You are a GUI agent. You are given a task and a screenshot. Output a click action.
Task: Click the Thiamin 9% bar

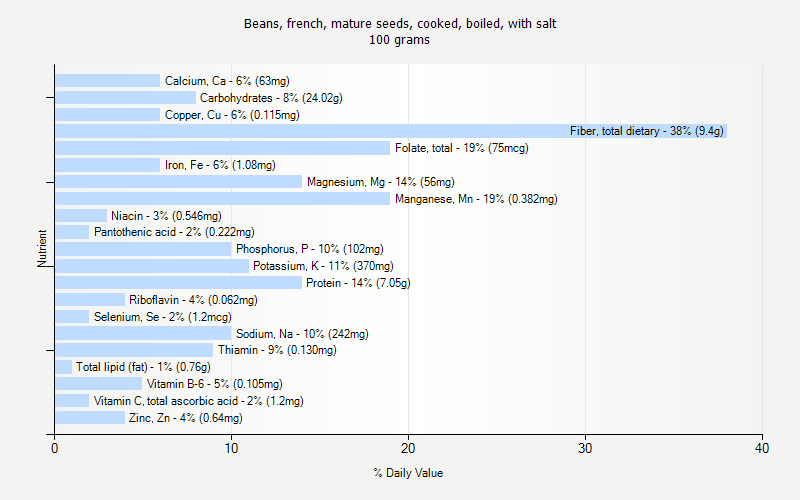(x=133, y=350)
